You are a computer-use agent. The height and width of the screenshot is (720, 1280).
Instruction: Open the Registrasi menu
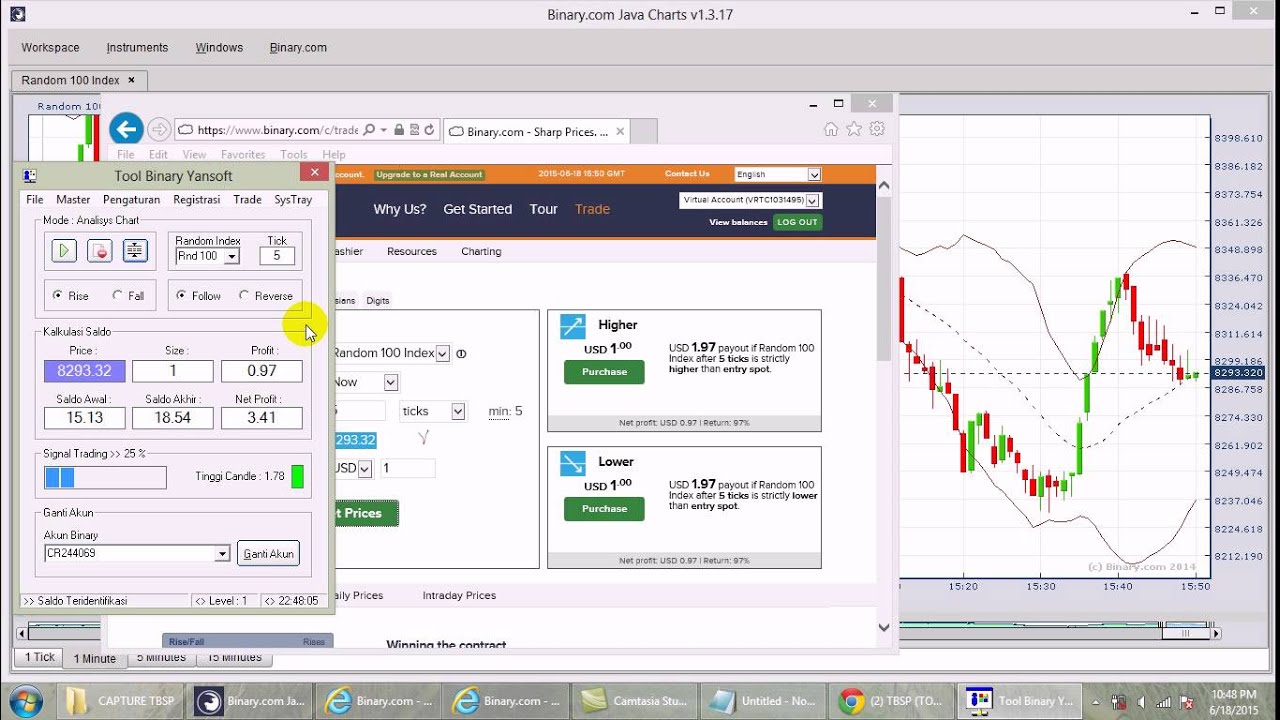[x=196, y=200]
